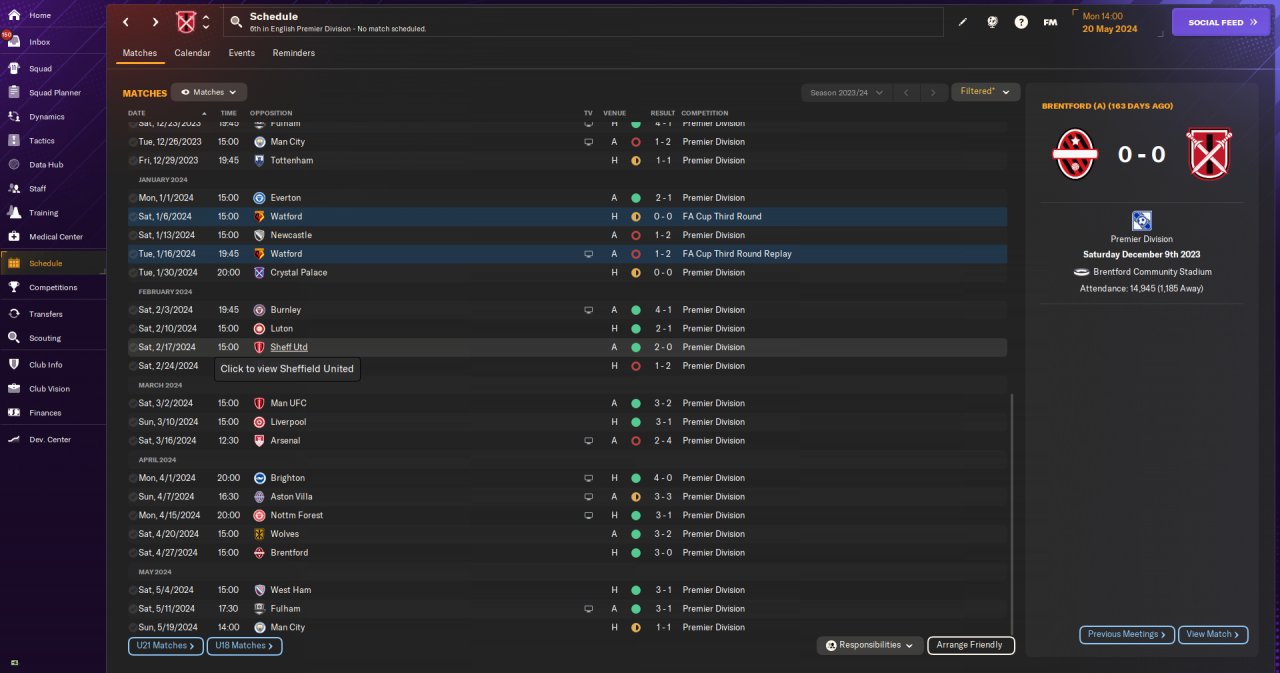Open the Filtered dropdown
Screen dimensions: 1280x673
click(985, 92)
